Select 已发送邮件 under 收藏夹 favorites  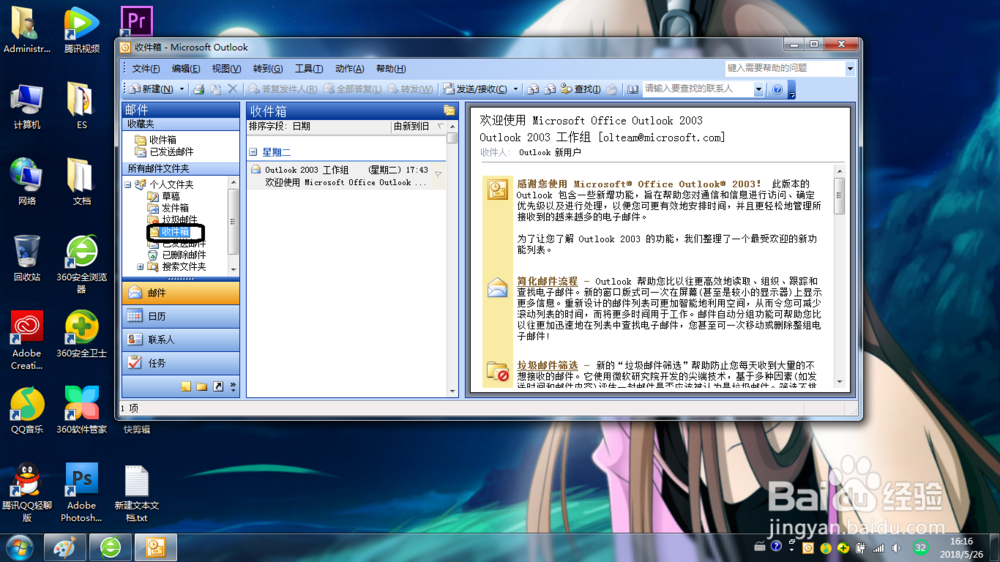click(x=171, y=152)
